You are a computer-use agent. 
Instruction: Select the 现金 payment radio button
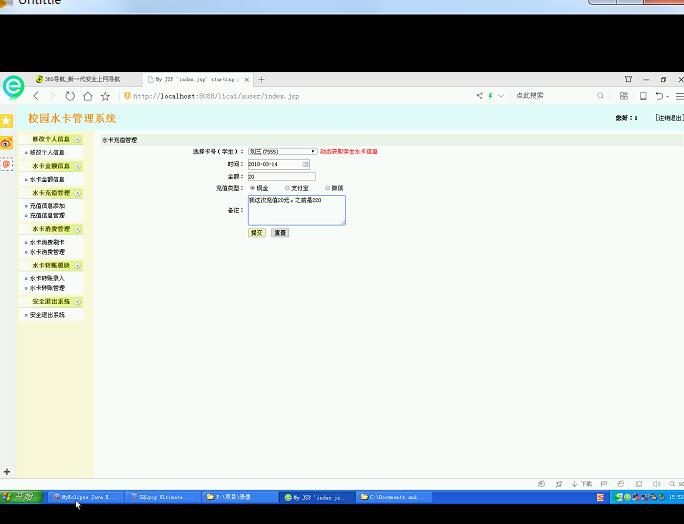tap(253, 188)
